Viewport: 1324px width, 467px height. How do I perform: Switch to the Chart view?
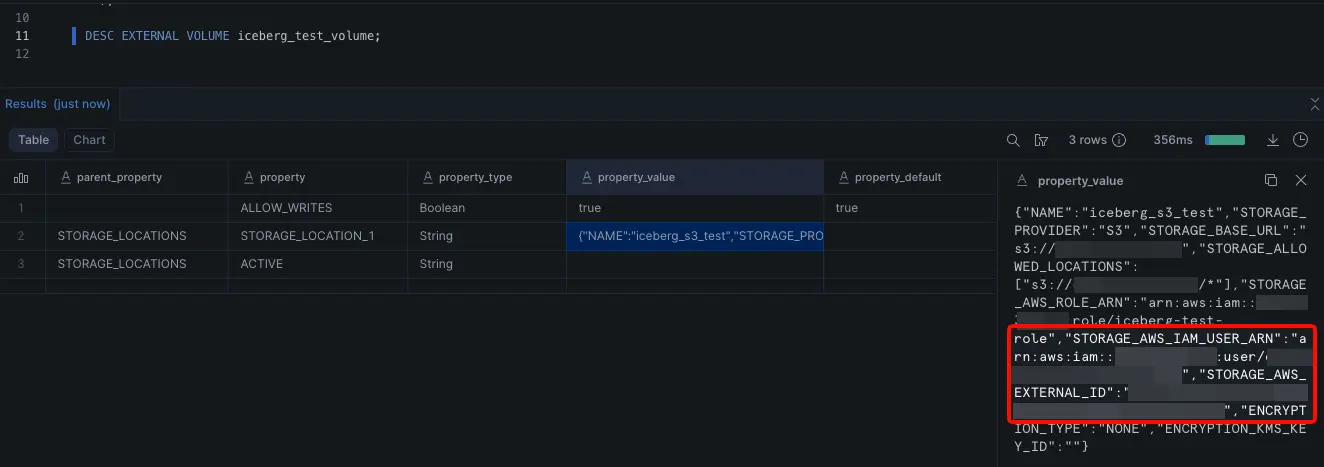pyautogui.click(x=89, y=140)
